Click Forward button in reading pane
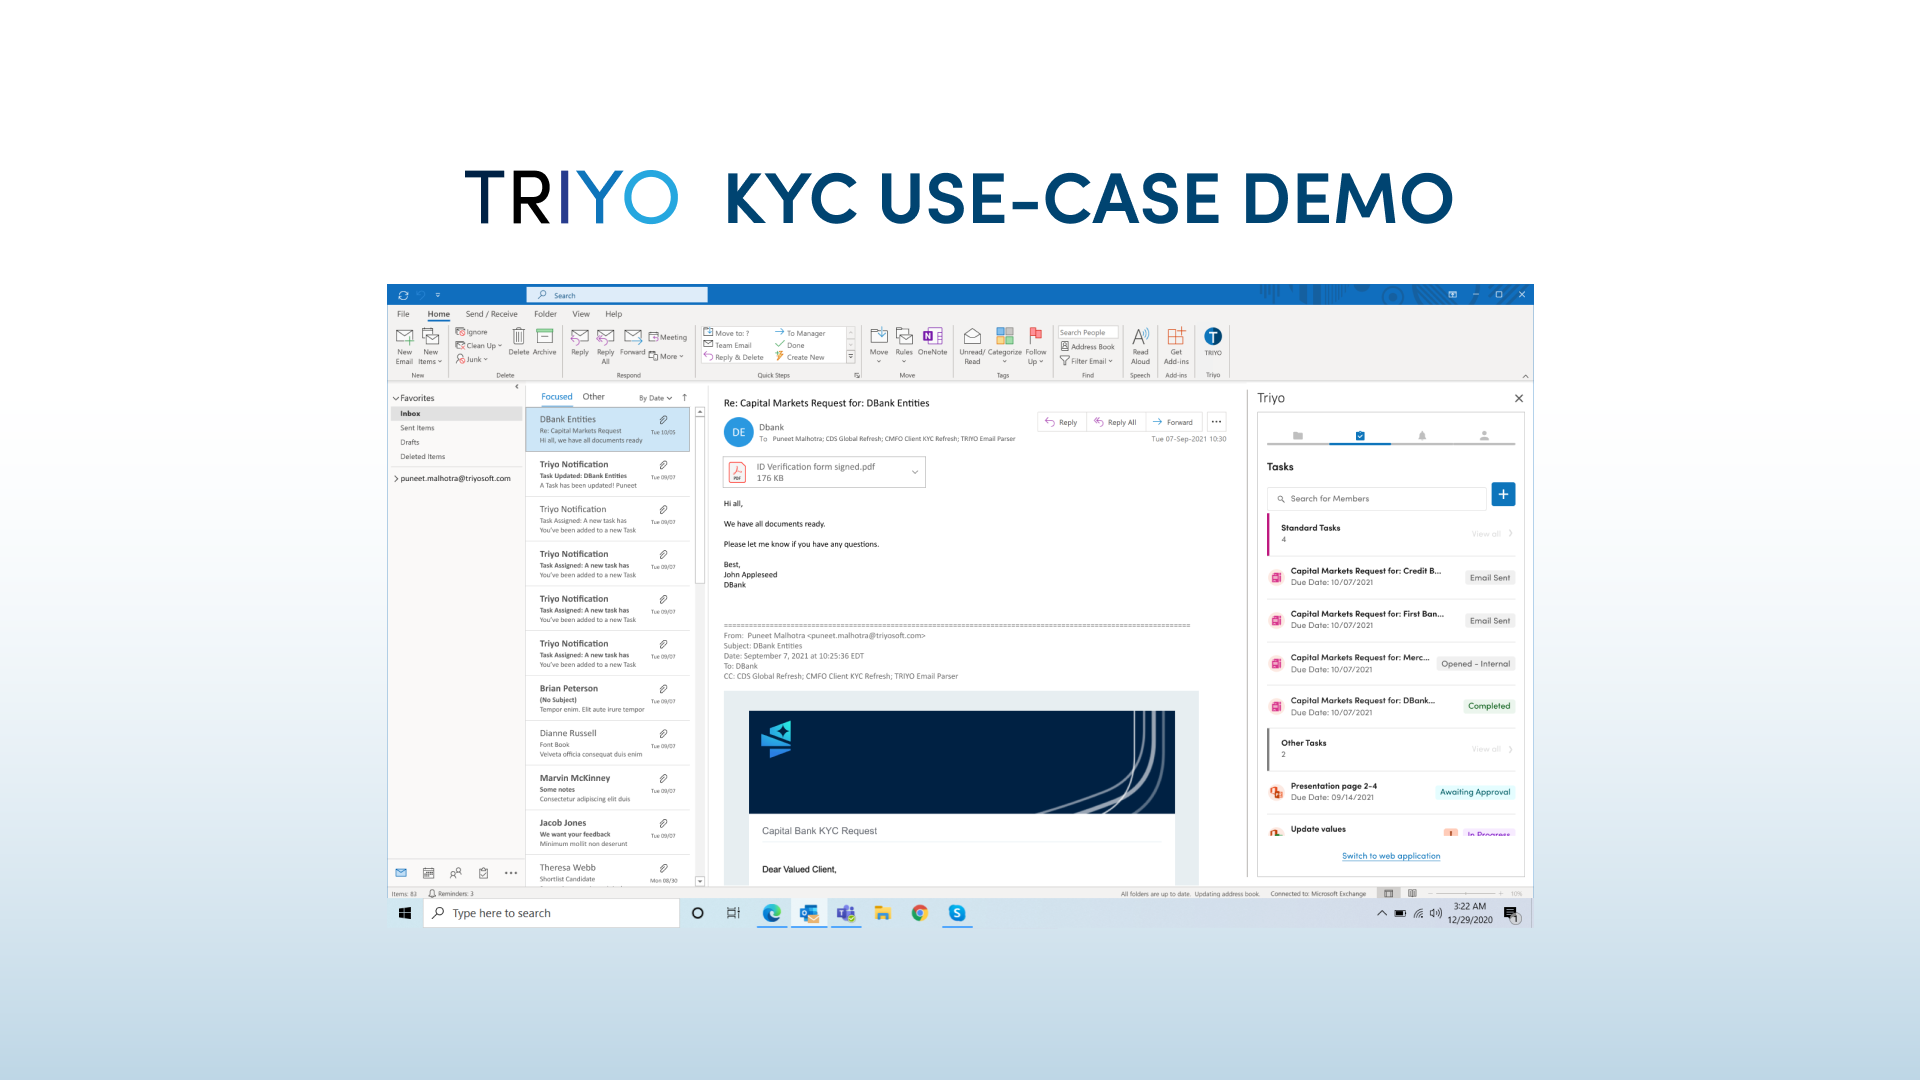This screenshot has height=1080, width=1920. click(x=1173, y=422)
